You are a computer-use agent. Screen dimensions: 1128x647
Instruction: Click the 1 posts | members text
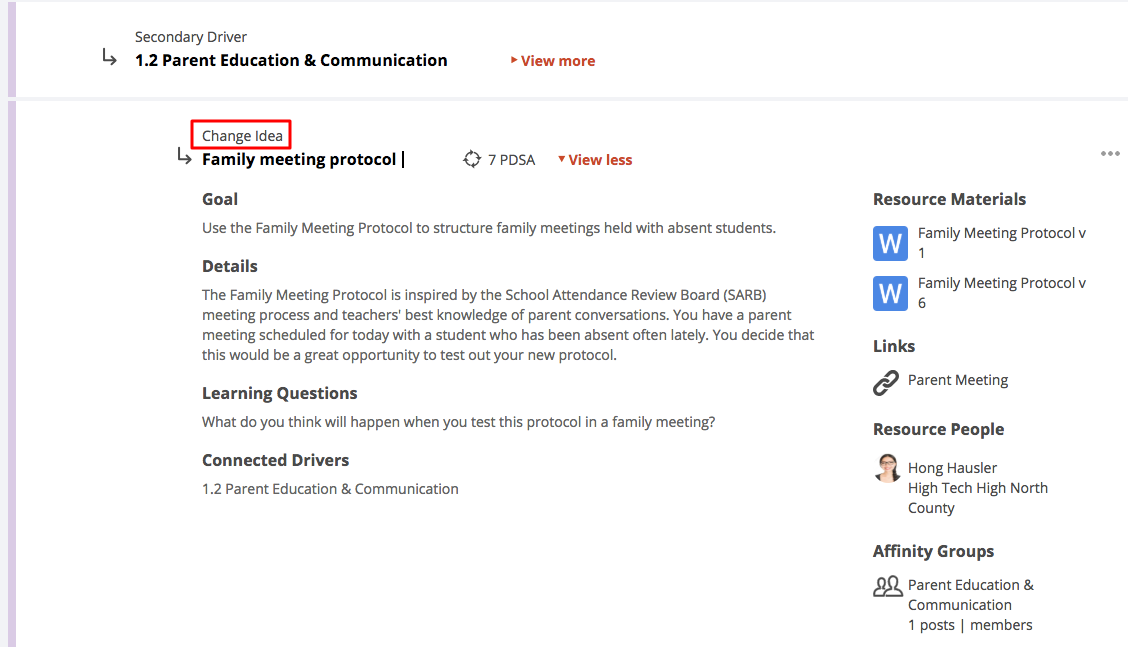point(970,625)
